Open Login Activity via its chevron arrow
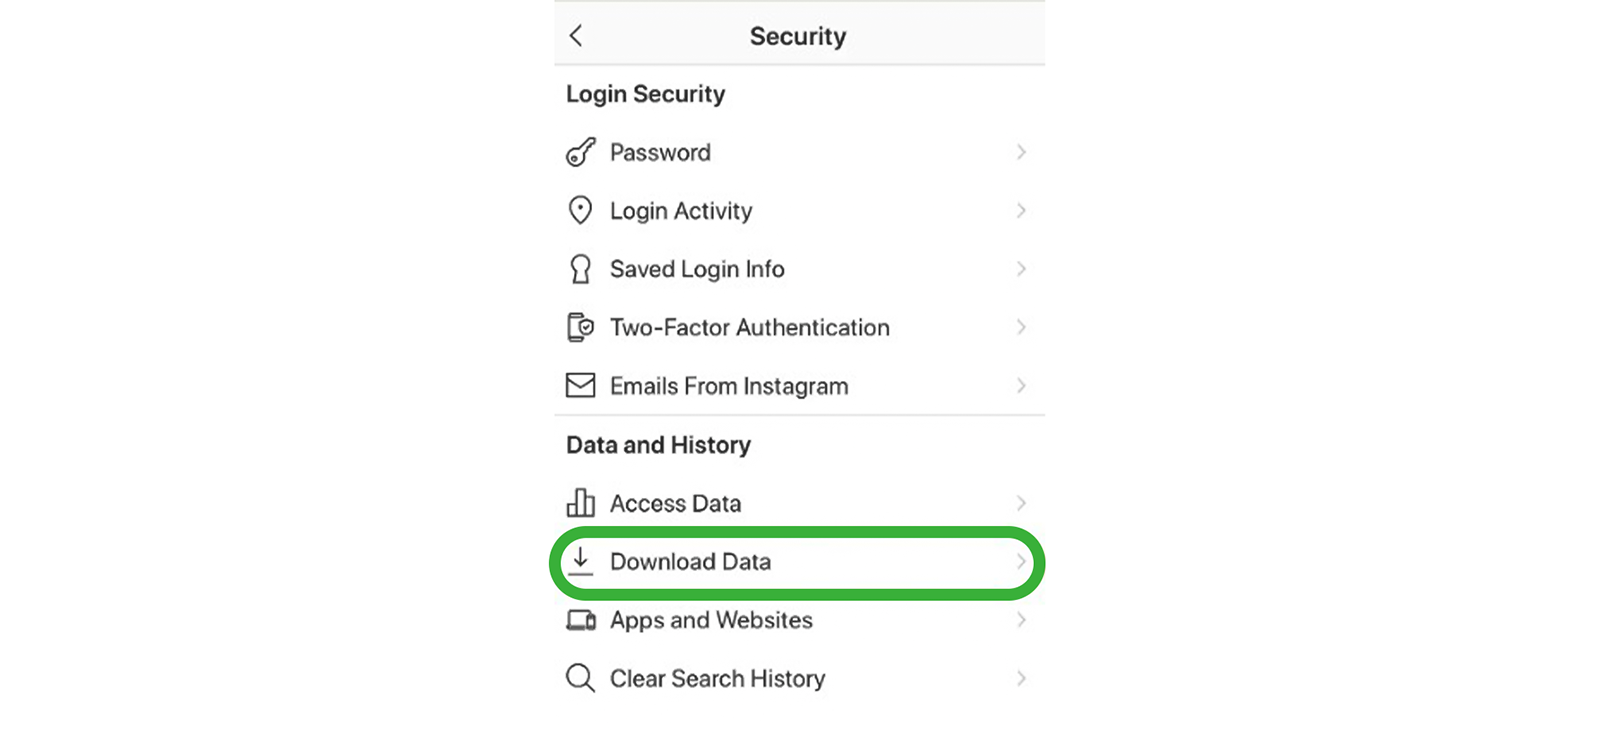1600x739 pixels. click(1021, 210)
